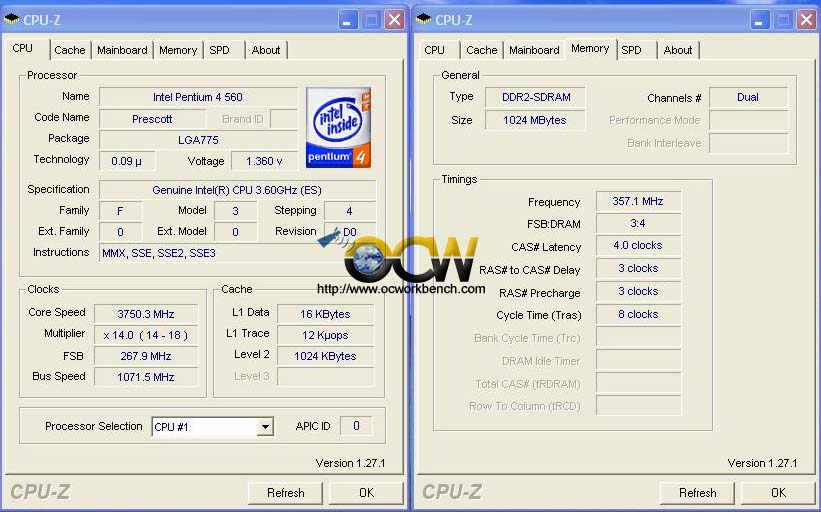Image resolution: width=821 pixels, height=512 pixels.
Task: Select Memory tab in right window
Action: [590, 48]
